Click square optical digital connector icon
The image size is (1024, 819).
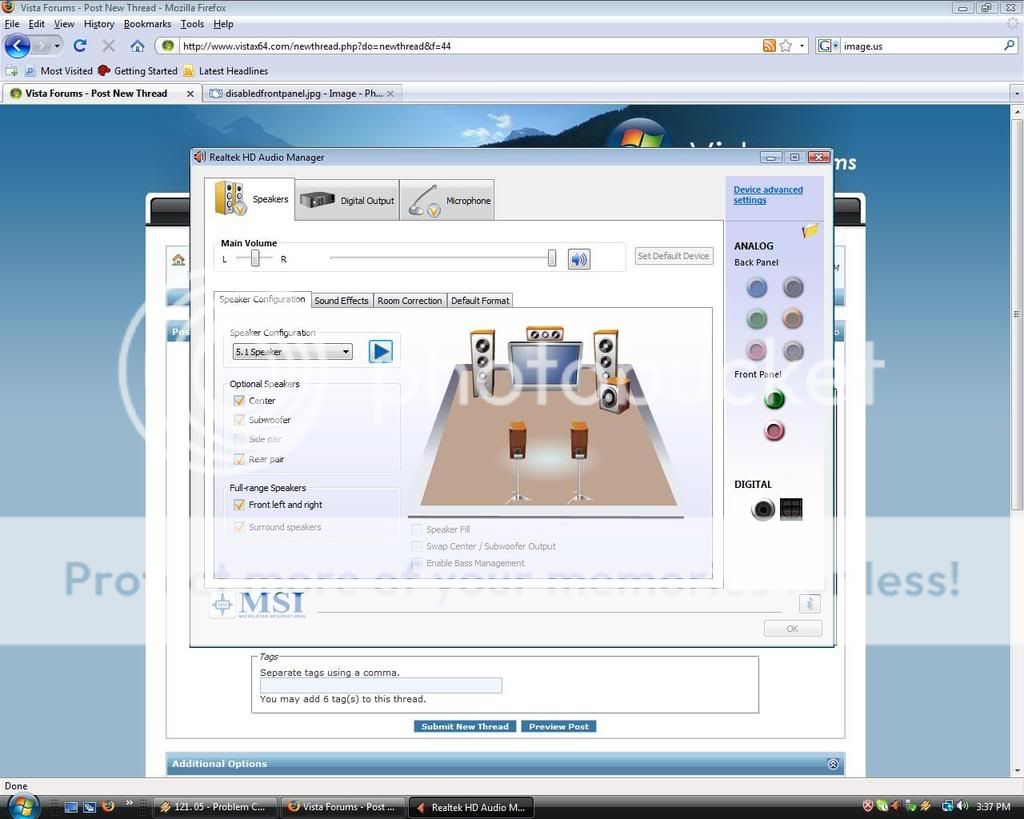coord(791,509)
